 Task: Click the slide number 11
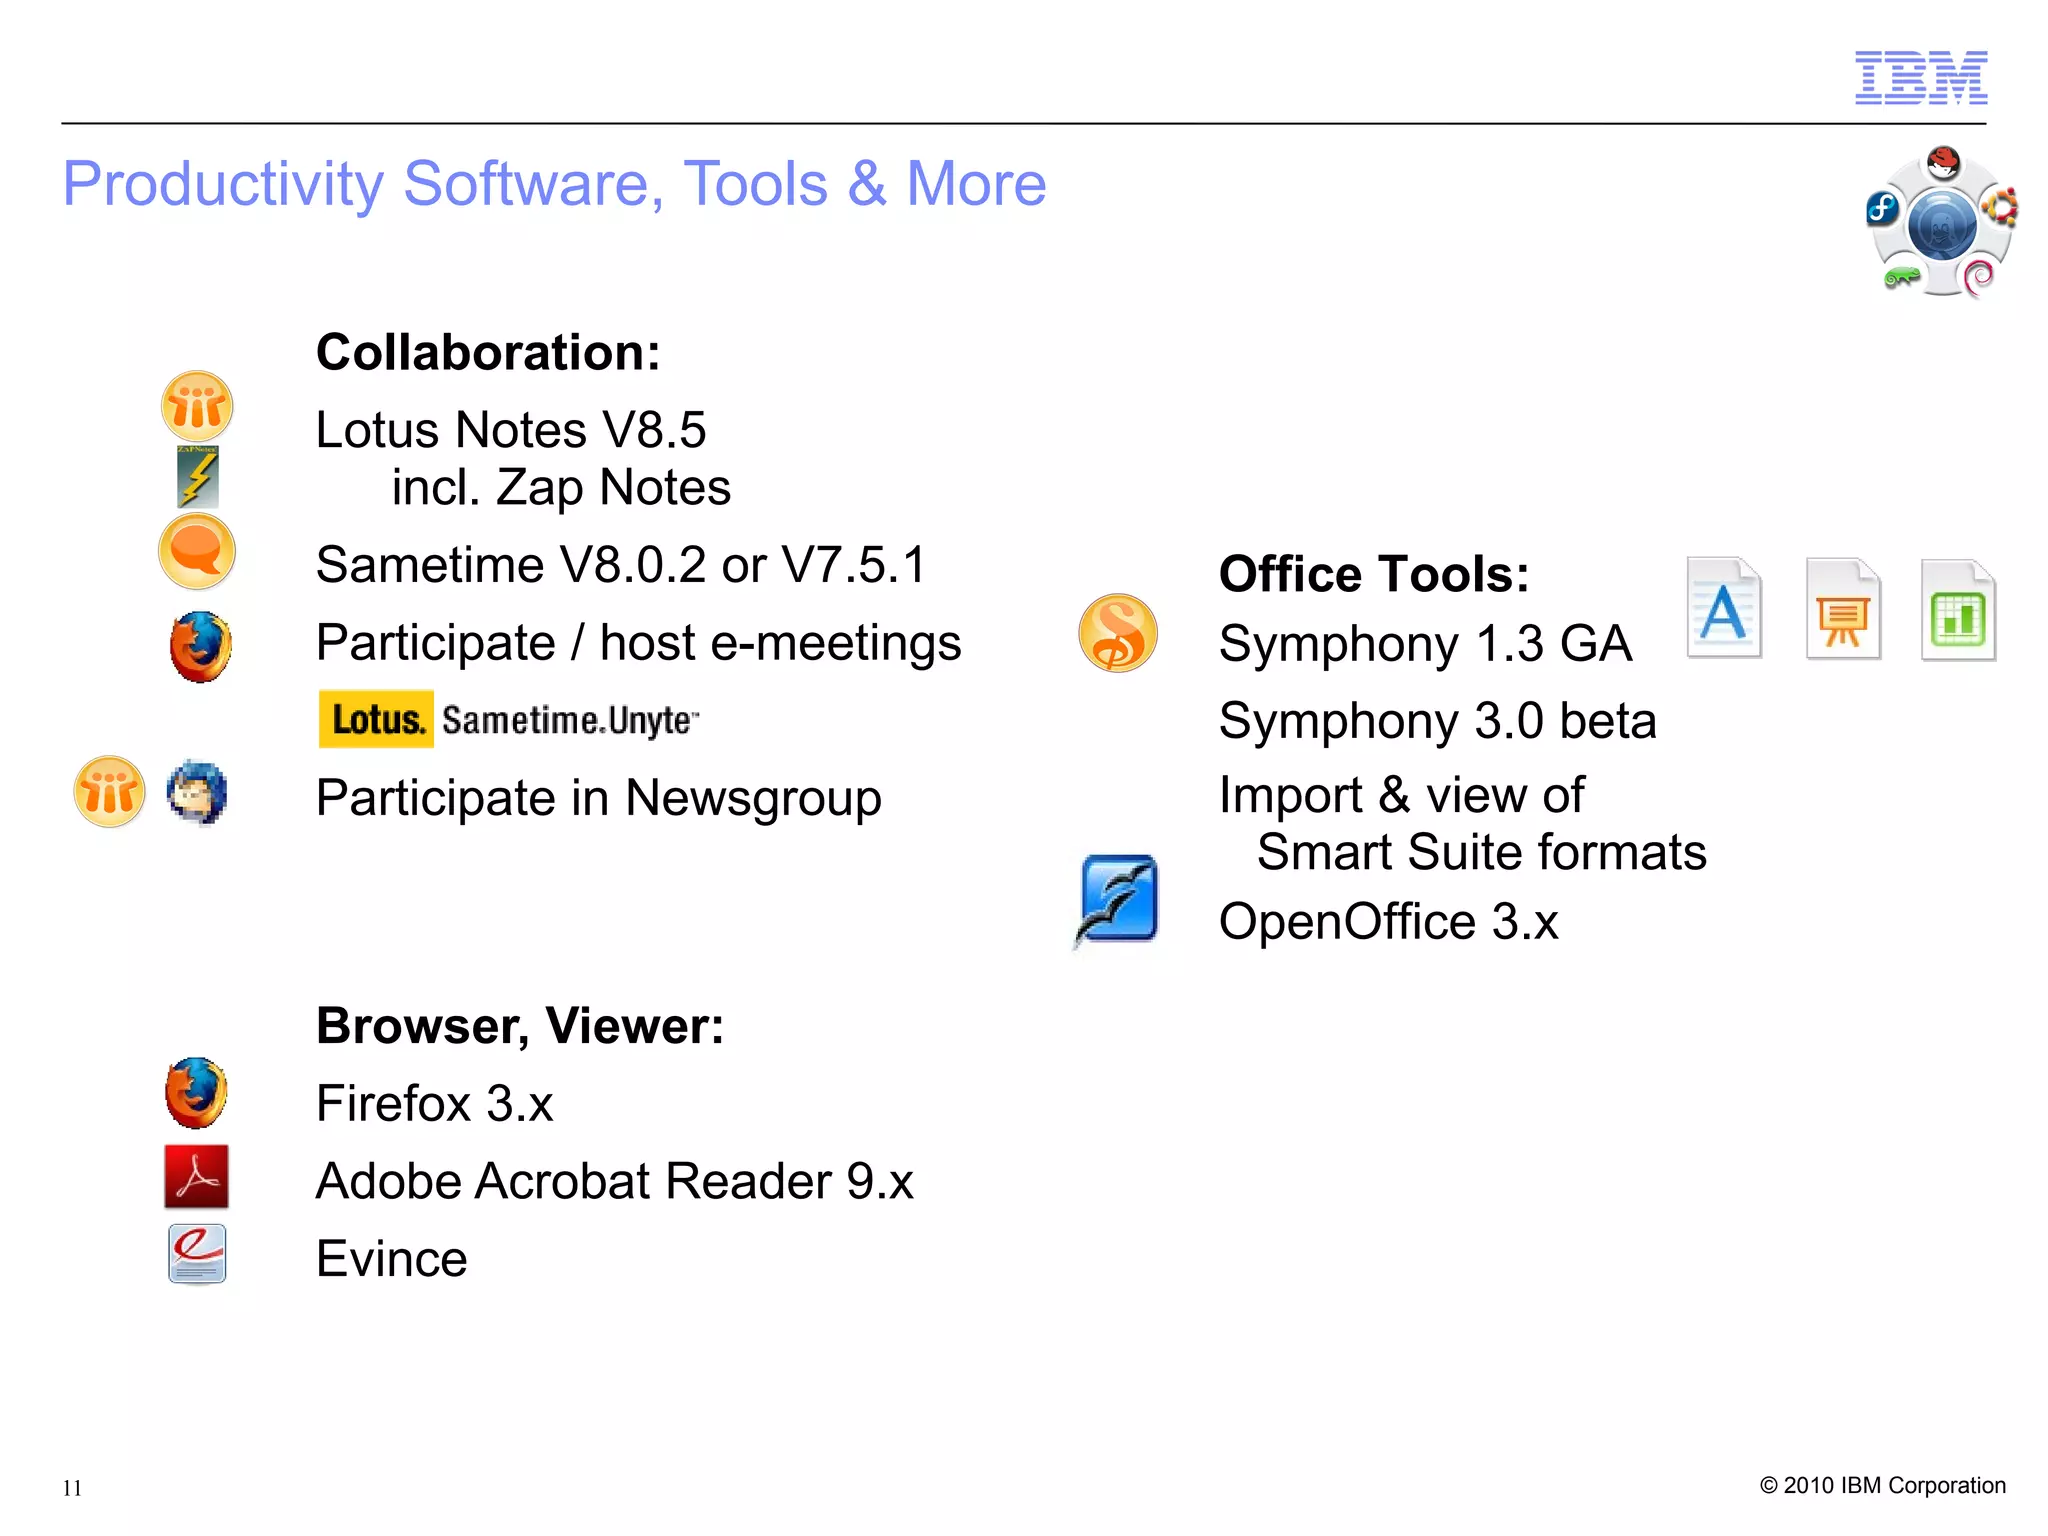coord(72,1488)
